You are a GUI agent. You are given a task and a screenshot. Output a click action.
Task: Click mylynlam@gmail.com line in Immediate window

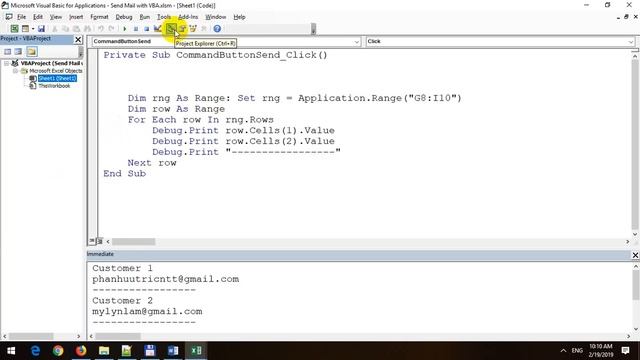coord(147,311)
